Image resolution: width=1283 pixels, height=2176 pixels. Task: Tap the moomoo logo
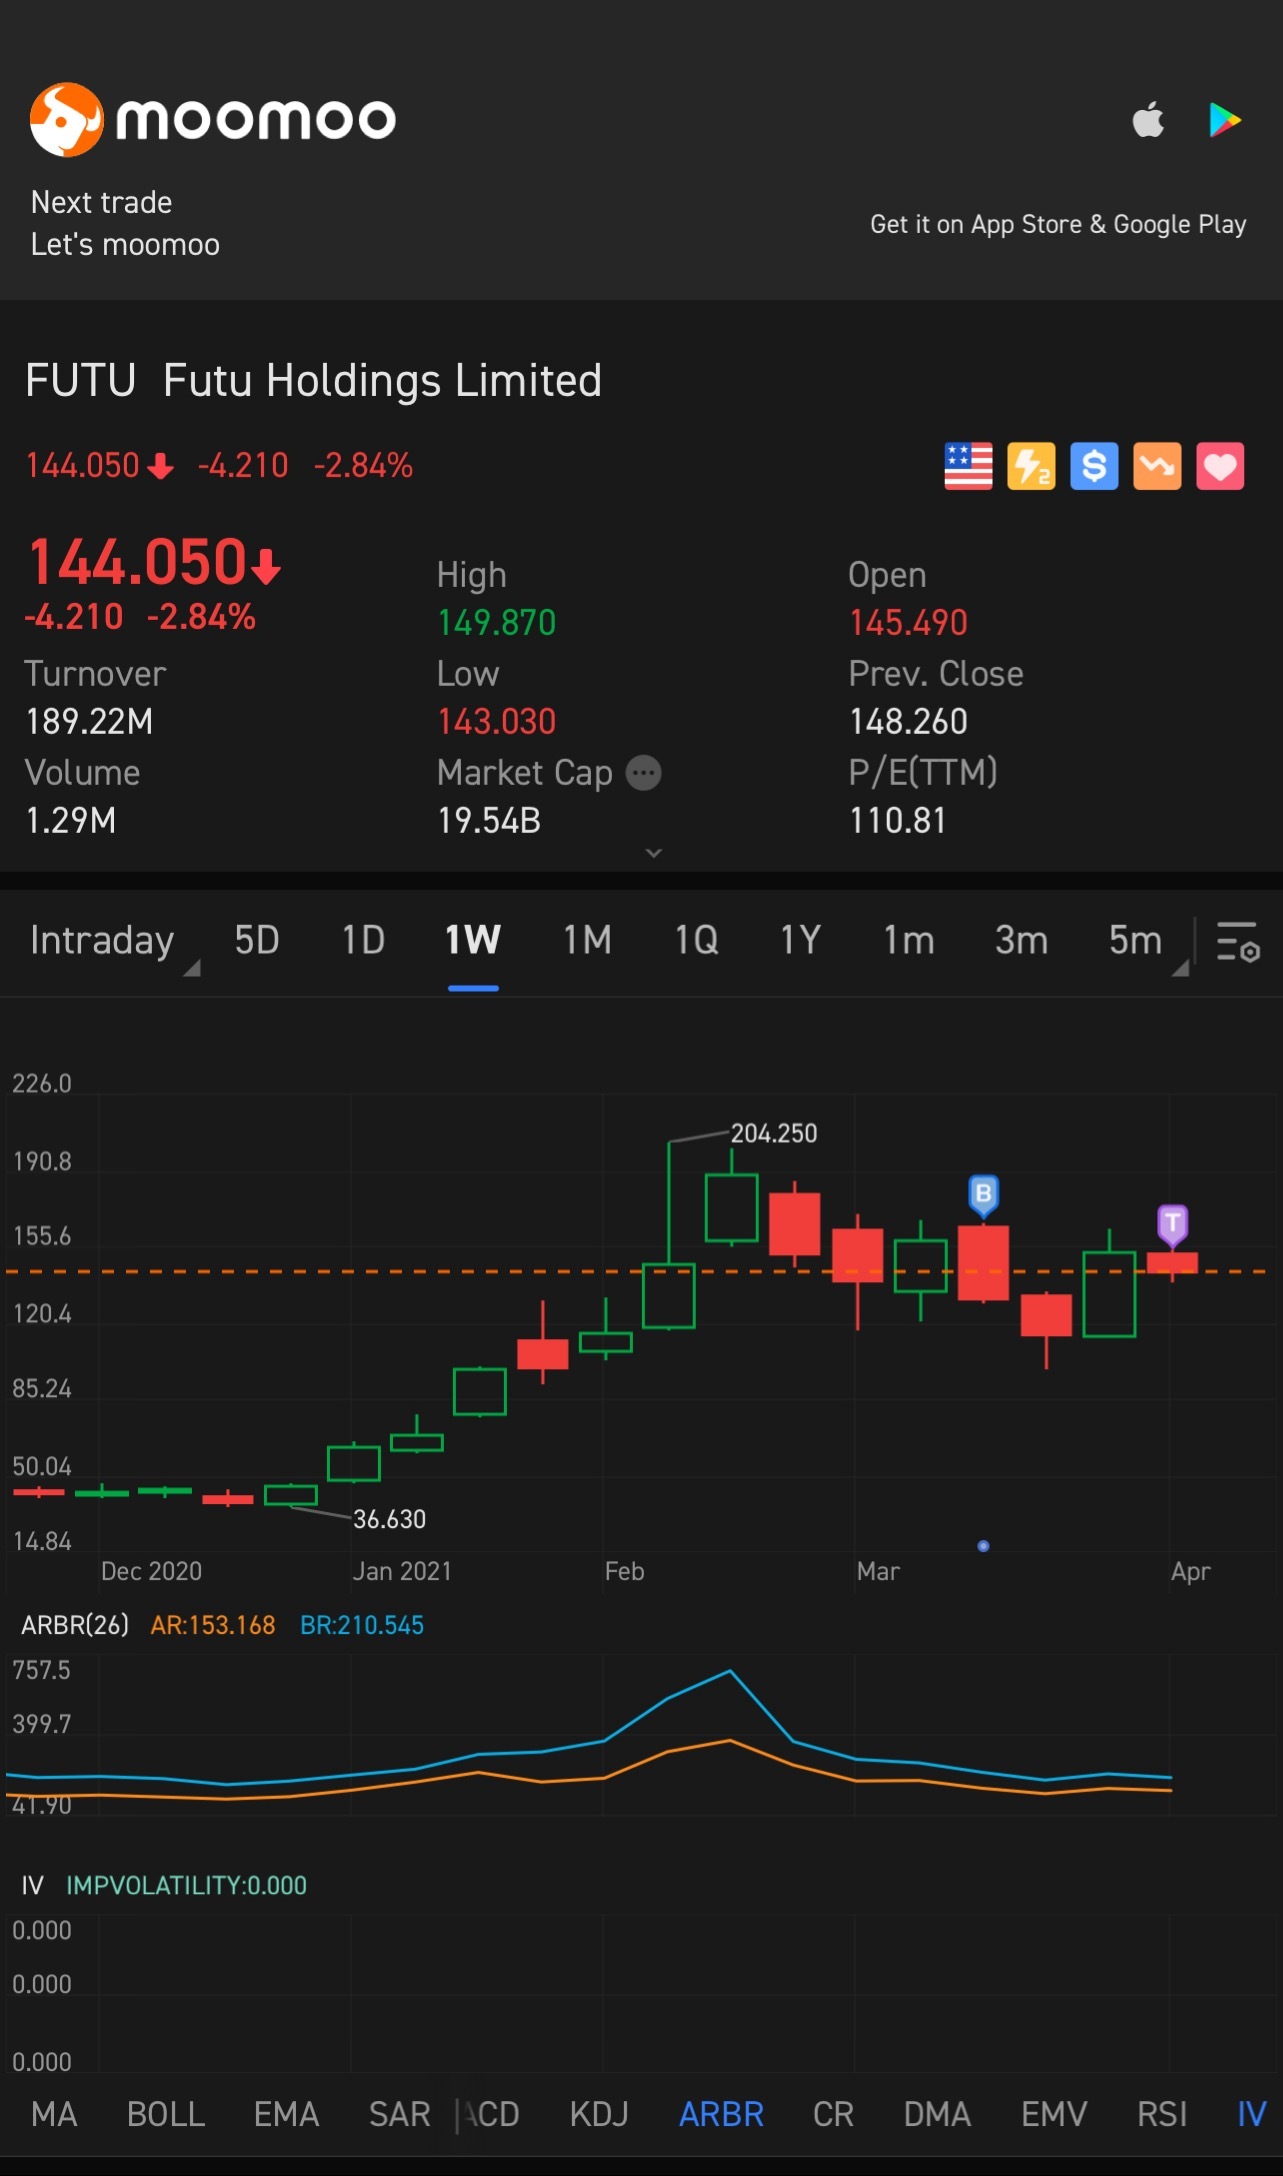[x=213, y=120]
